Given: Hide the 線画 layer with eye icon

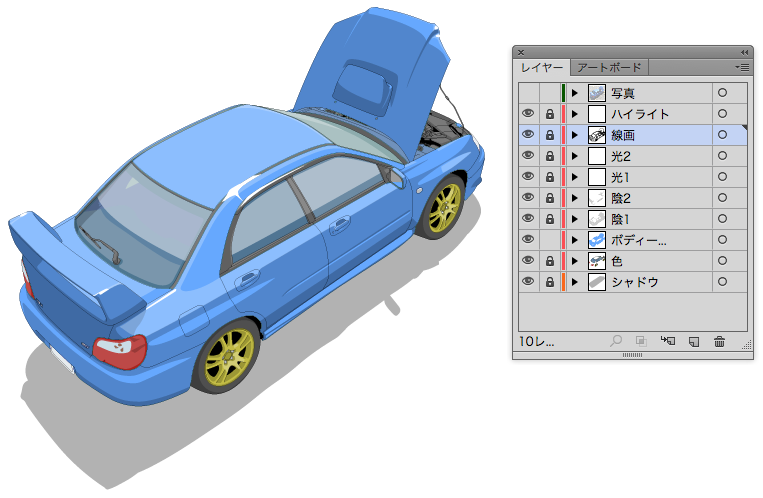Looking at the screenshot, I should pyautogui.click(x=528, y=134).
